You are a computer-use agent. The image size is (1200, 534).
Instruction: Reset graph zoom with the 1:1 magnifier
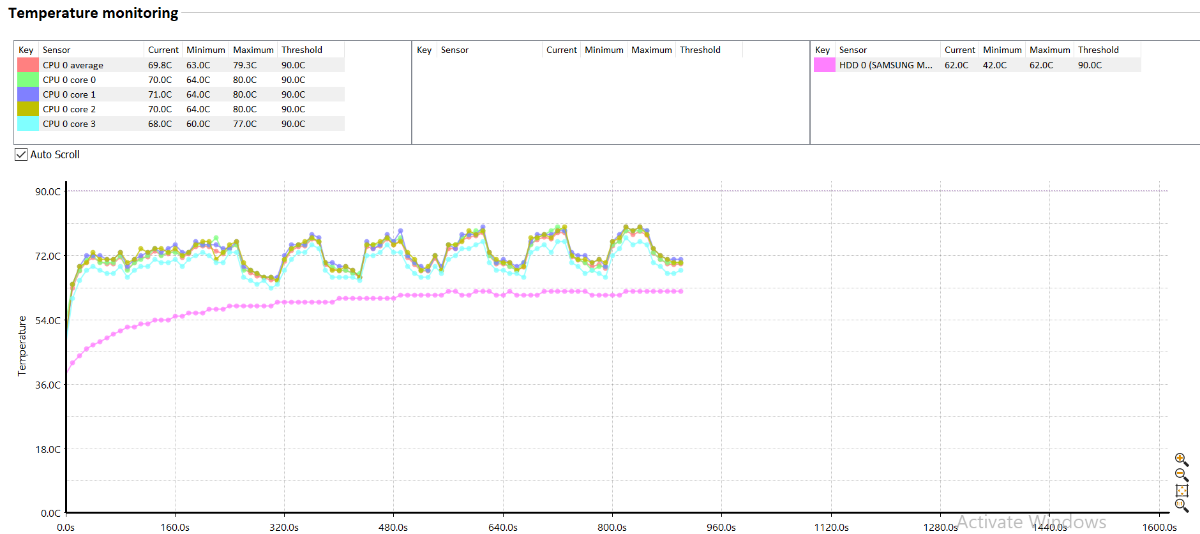(1181, 506)
